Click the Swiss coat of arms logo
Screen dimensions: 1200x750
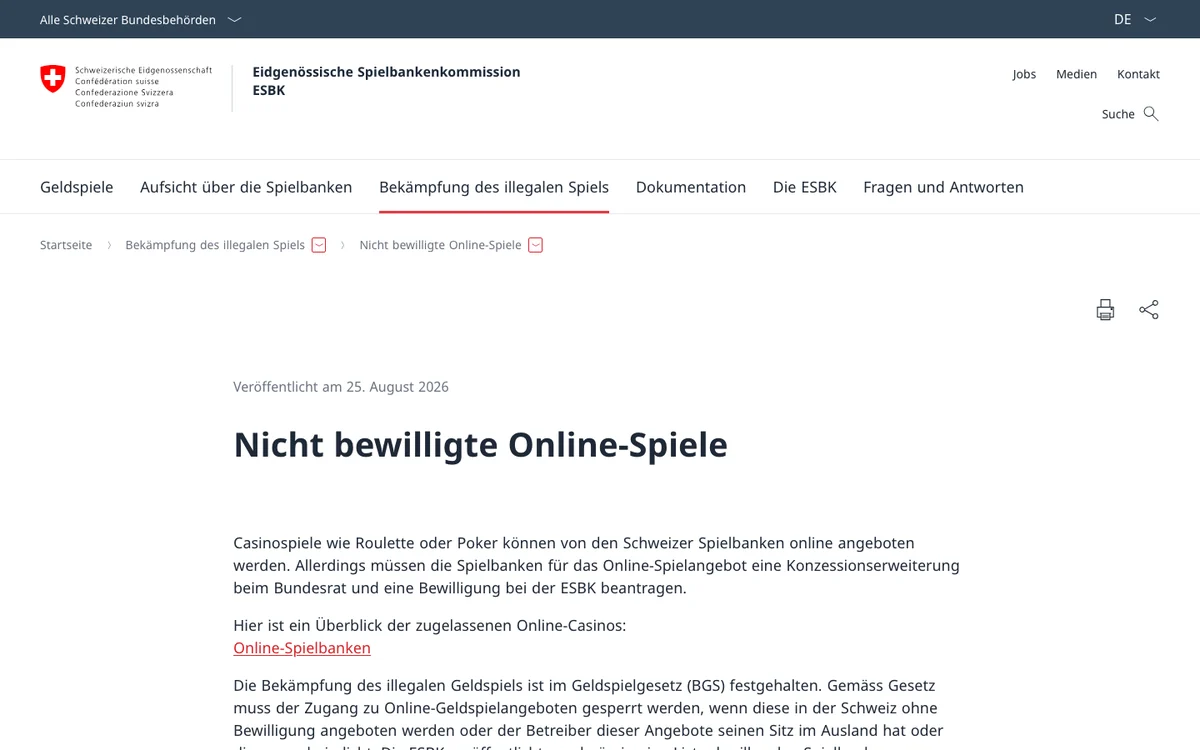coord(53,79)
